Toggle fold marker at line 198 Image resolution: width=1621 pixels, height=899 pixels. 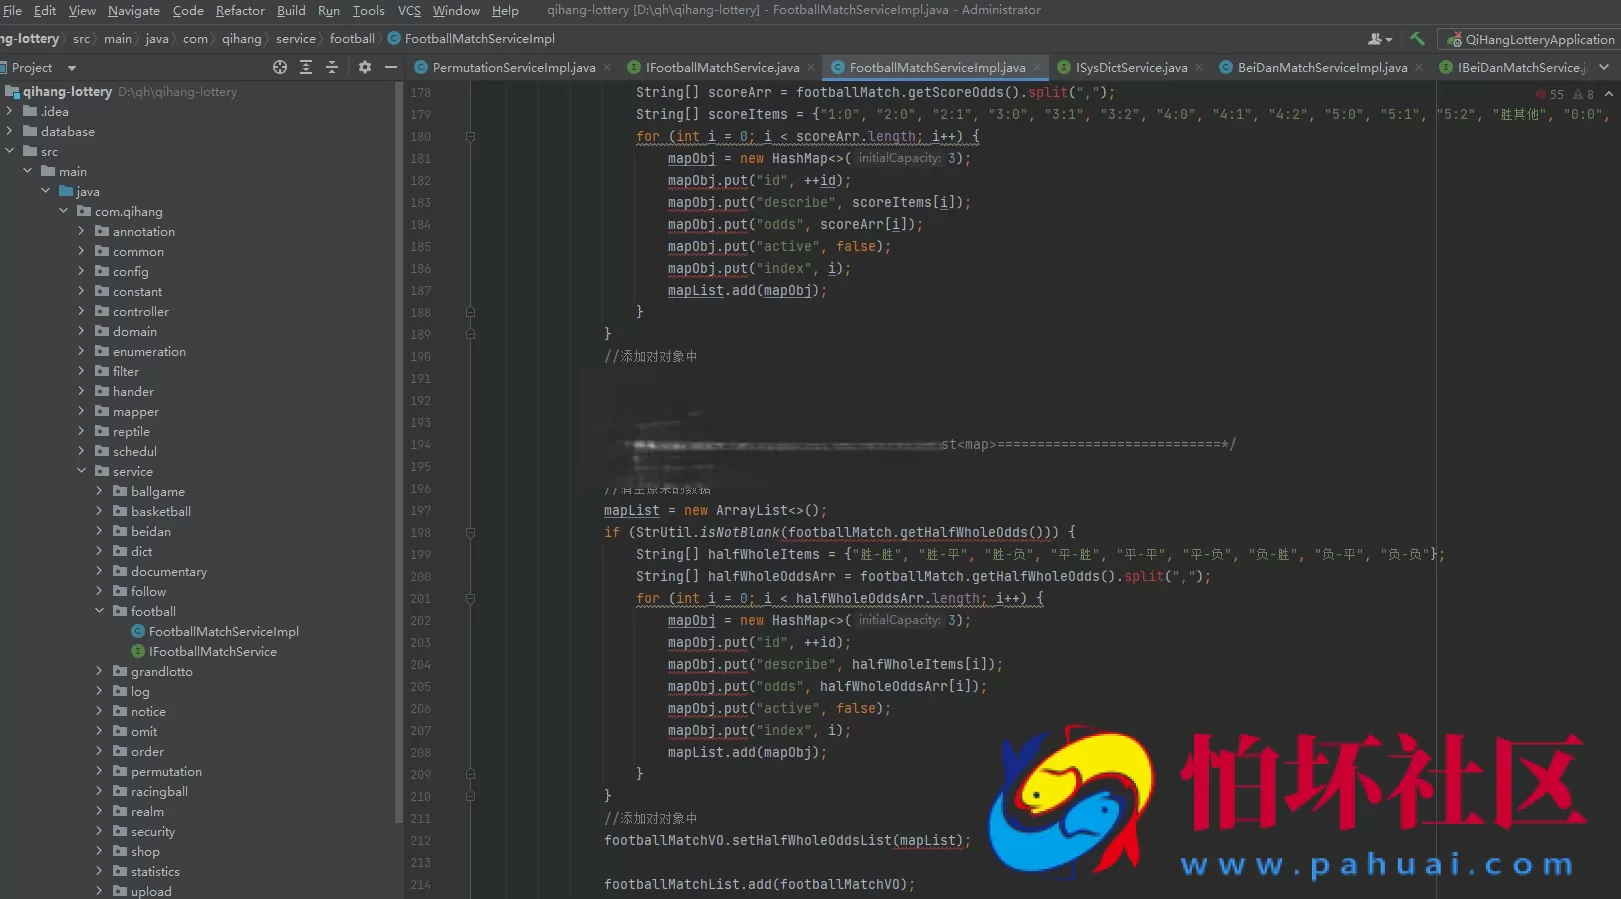click(470, 533)
